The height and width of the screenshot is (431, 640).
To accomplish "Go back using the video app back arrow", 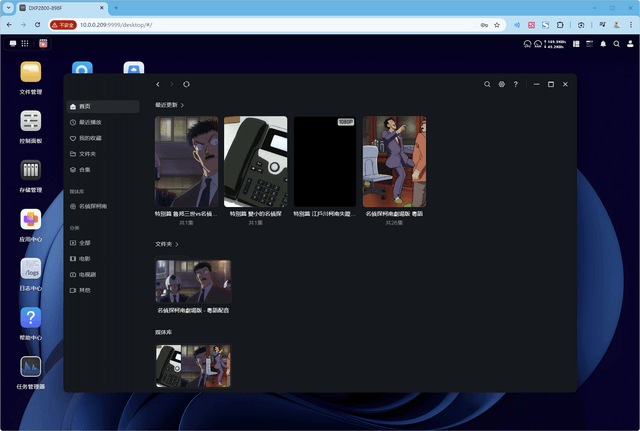I will pyautogui.click(x=158, y=84).
